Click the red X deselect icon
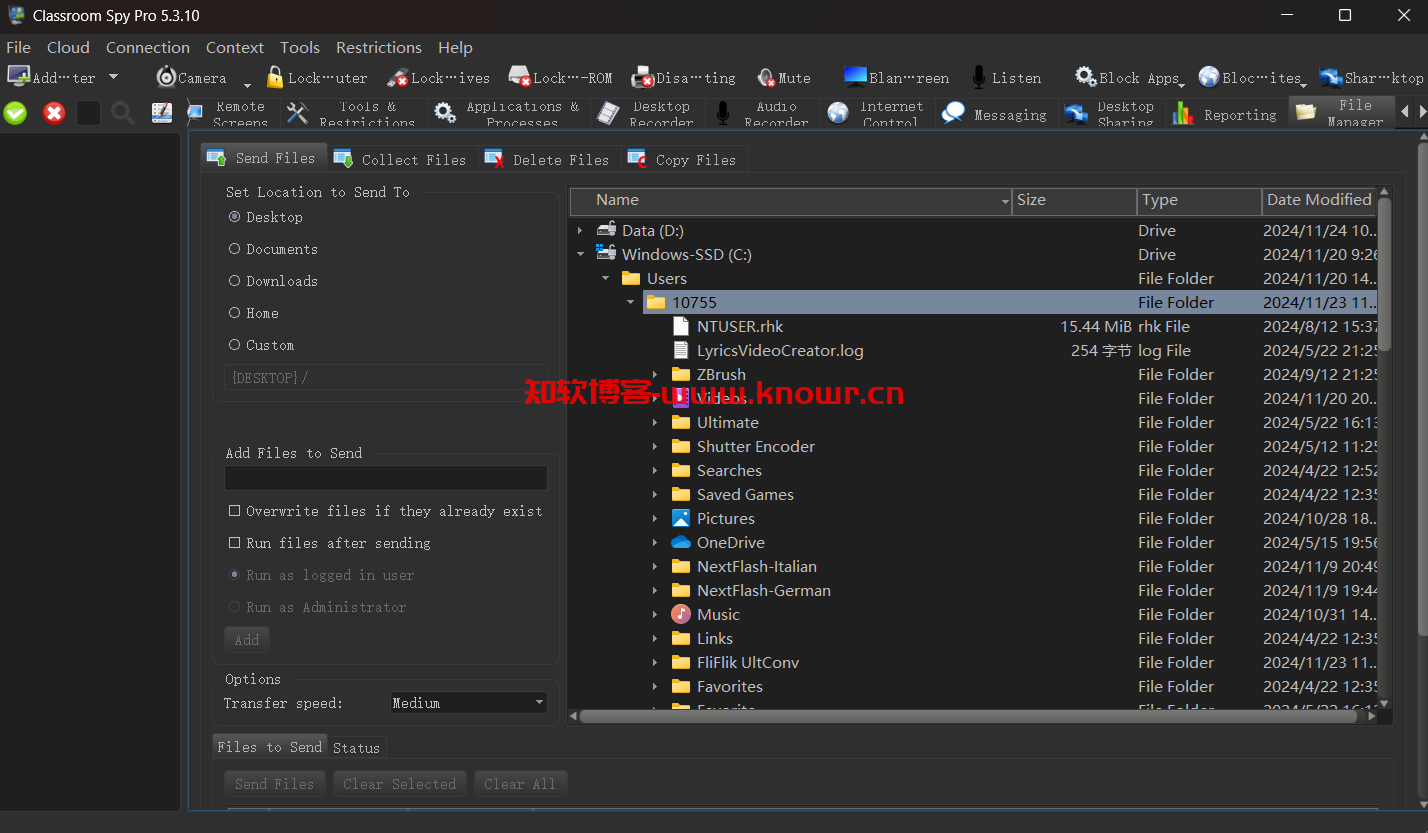This screenshot has width=1428, height=833. coord(54,113)
